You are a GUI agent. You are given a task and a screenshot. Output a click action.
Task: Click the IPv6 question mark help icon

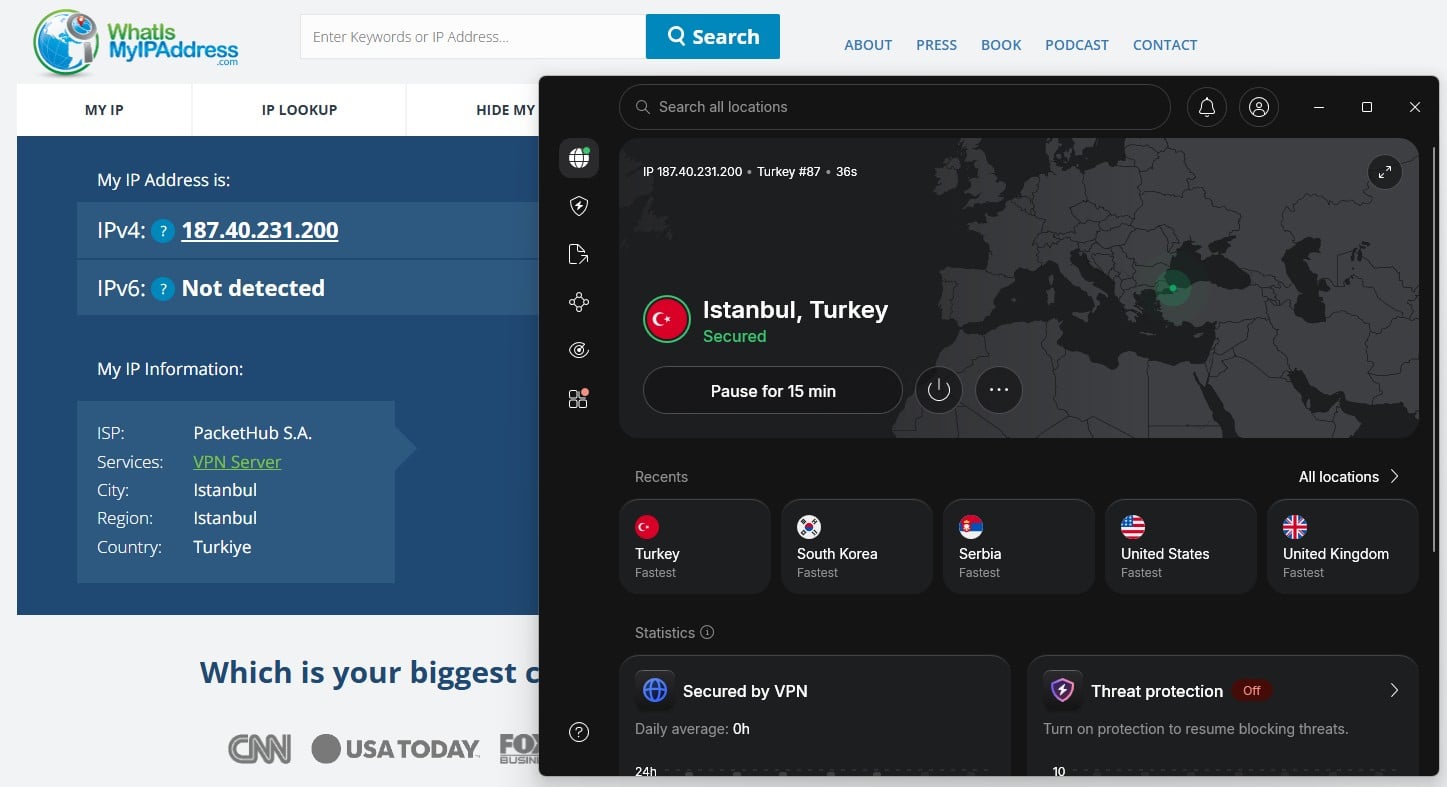[163, 289]
